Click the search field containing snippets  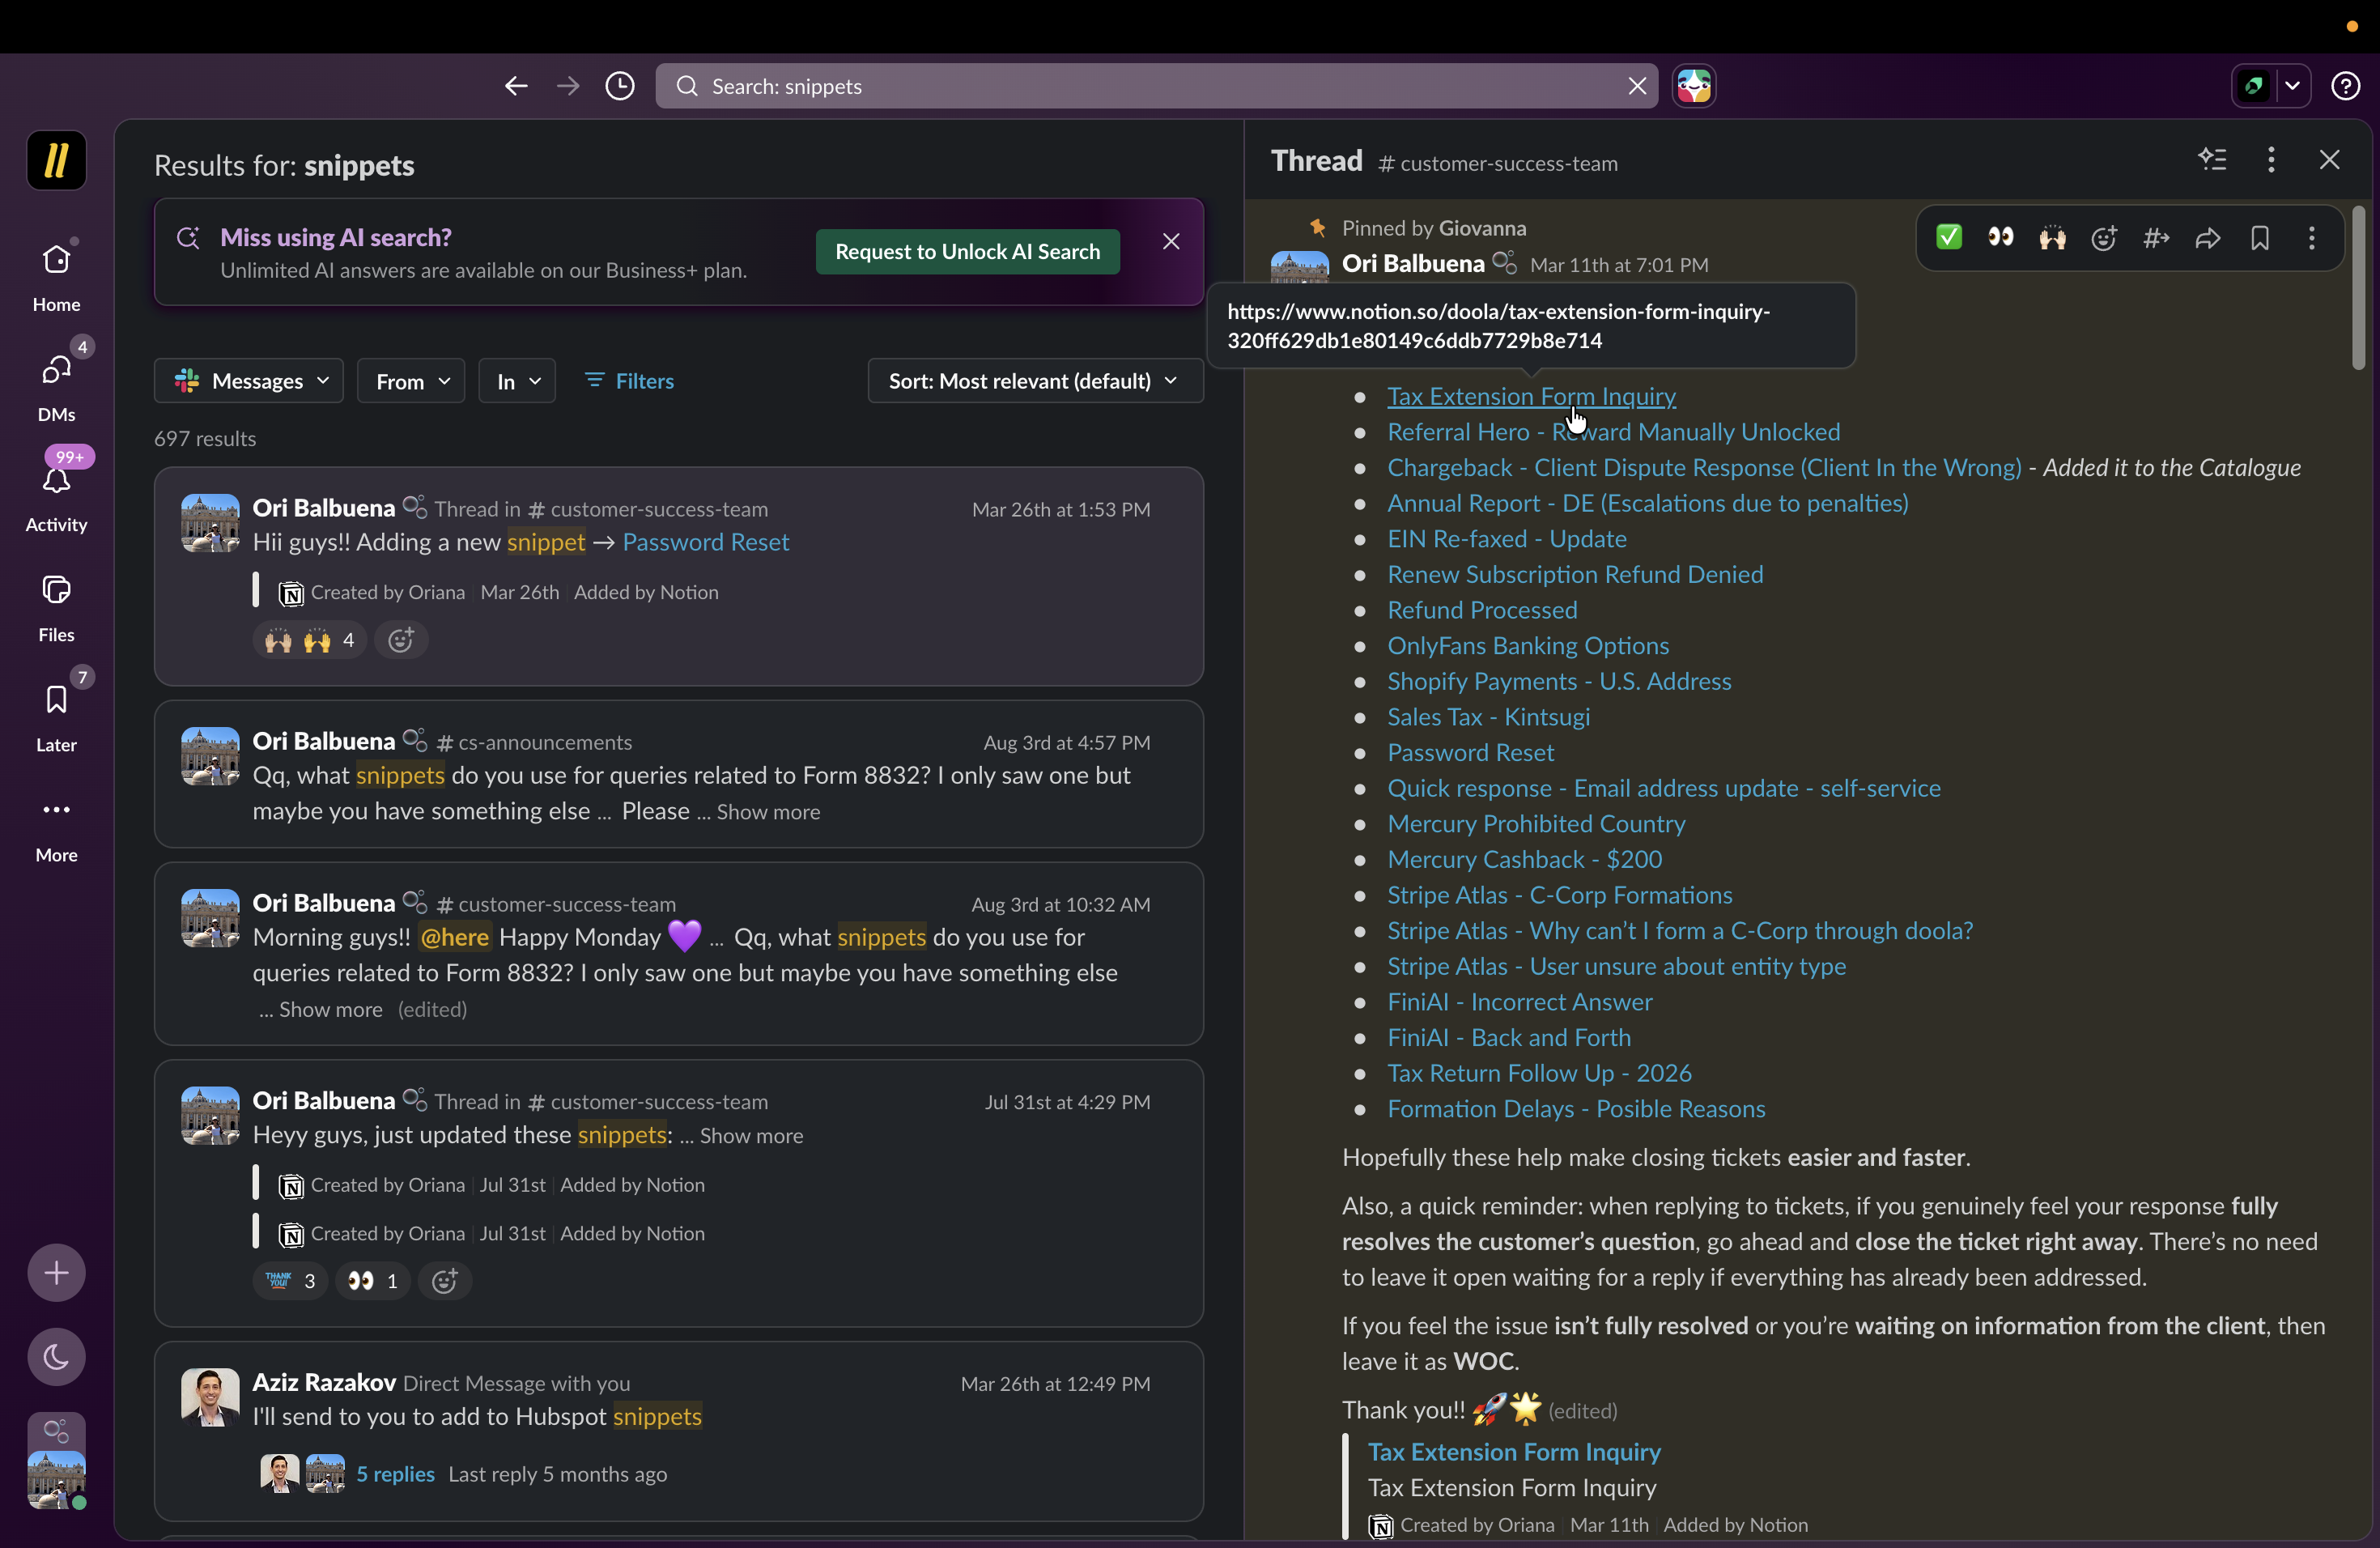tap(1156, 86)
